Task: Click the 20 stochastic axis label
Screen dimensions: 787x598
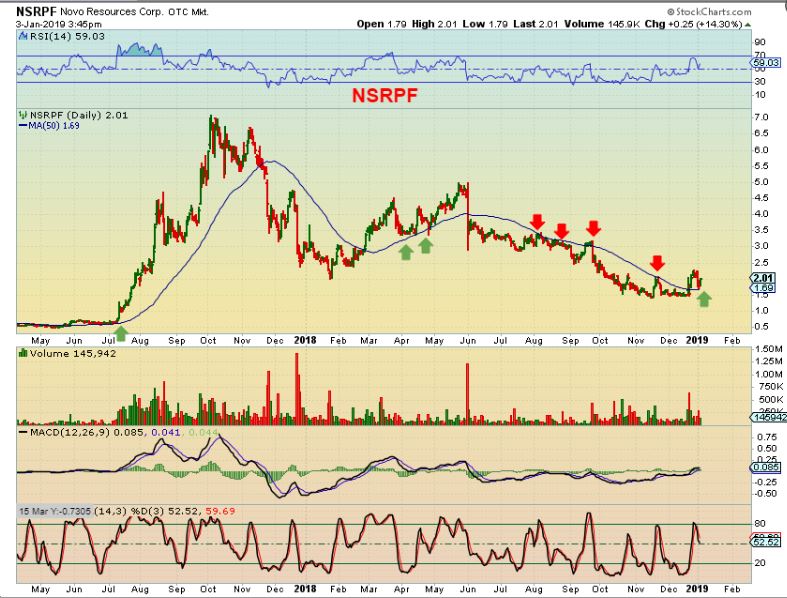Action: pos(760,563)
